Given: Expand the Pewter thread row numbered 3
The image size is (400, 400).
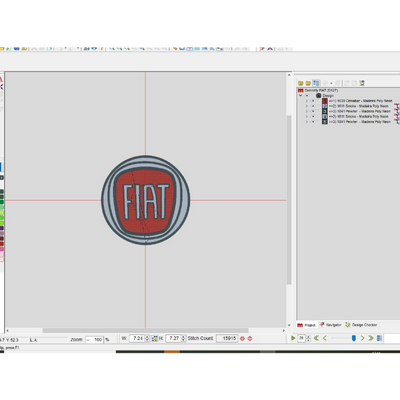Looking at the screenshot, I should point(307,111).
